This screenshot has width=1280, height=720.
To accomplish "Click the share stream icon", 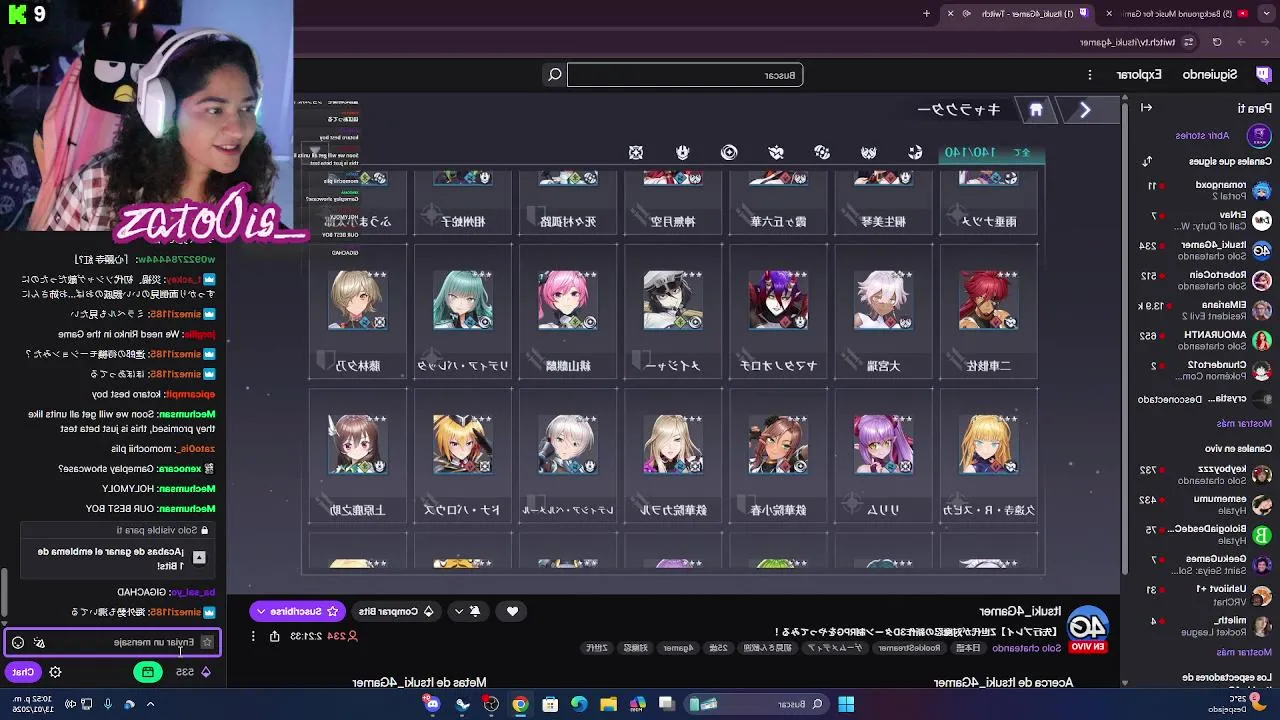I will click(x=275, y=636).
